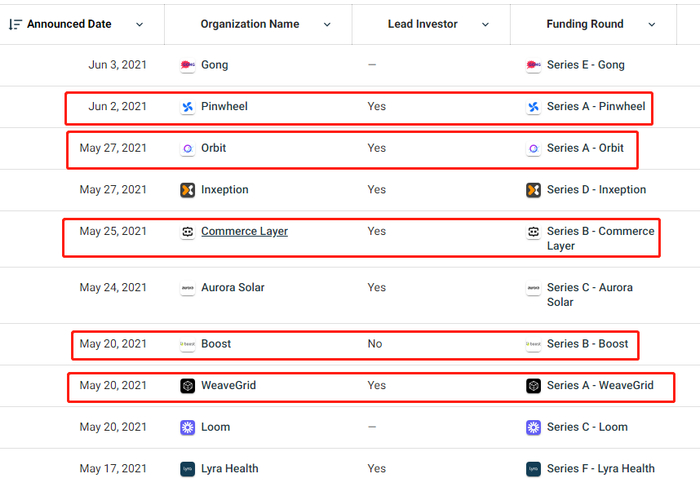This screenshot has width=700, height=487.
Task: Click Commerce Layer logo in Organization column
Action: 187,232
